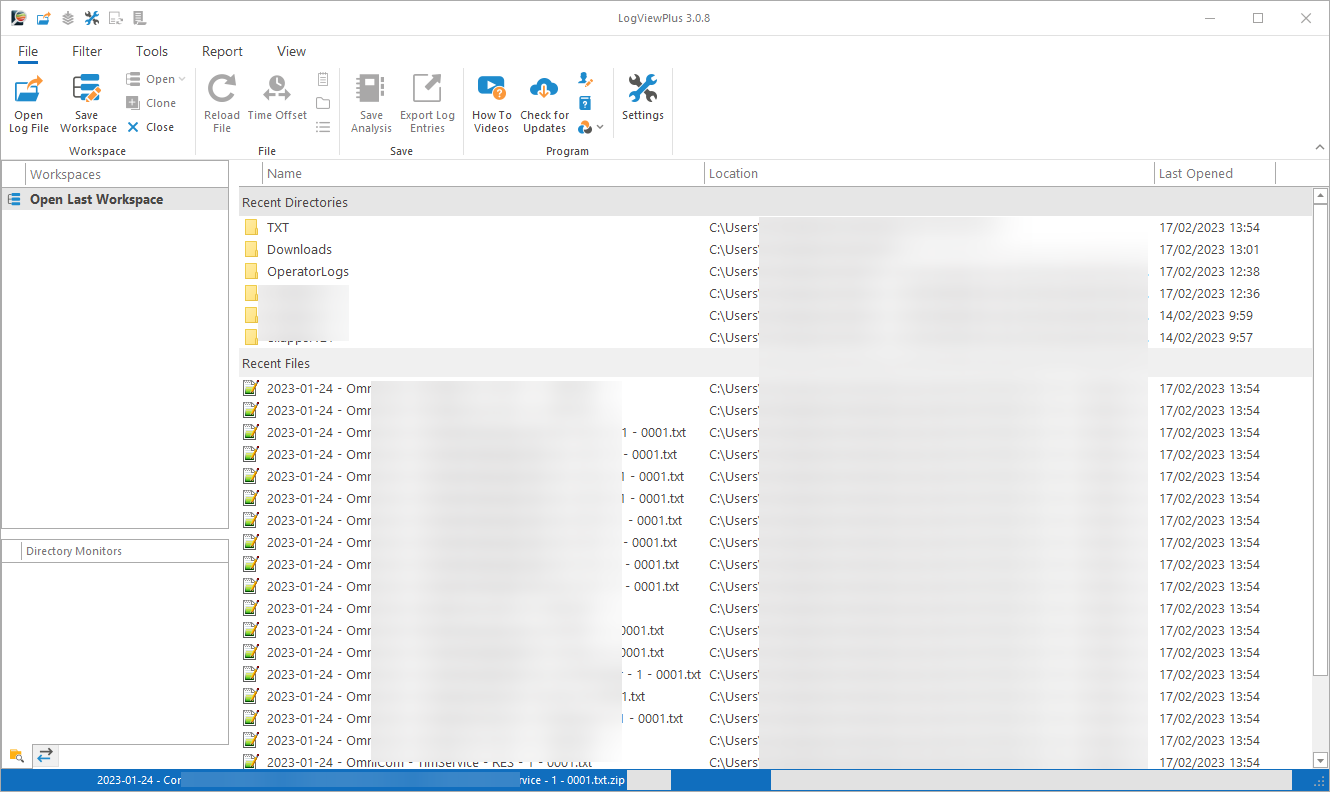Open the Report ribbon tab
Screen dimensions: 1330x792
(x=222, y=51)
